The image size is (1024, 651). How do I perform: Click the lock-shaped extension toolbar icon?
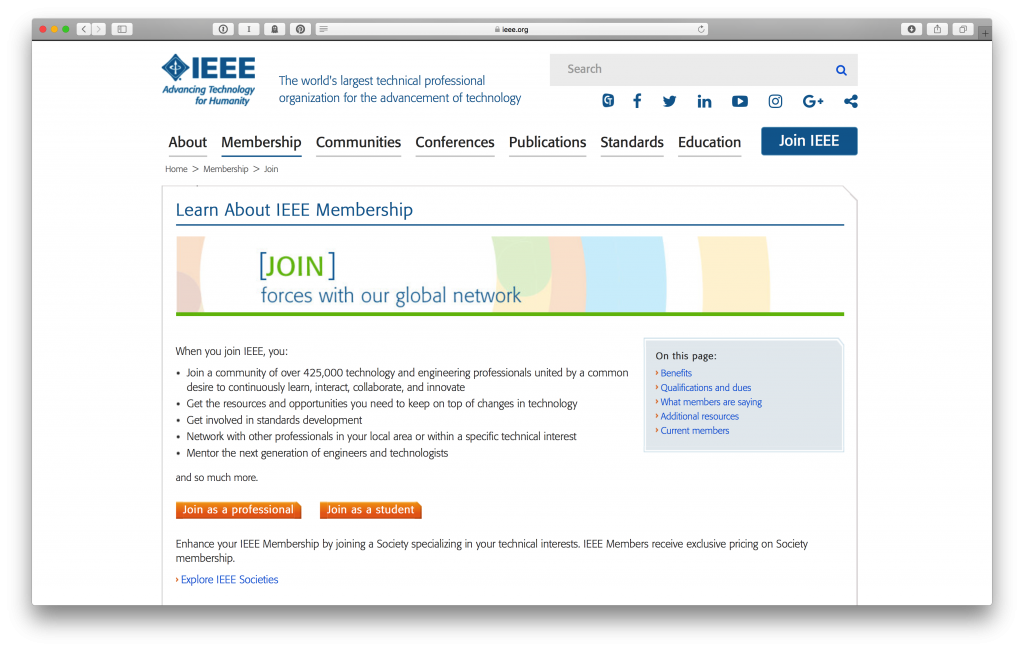click(x=275, y=29)
